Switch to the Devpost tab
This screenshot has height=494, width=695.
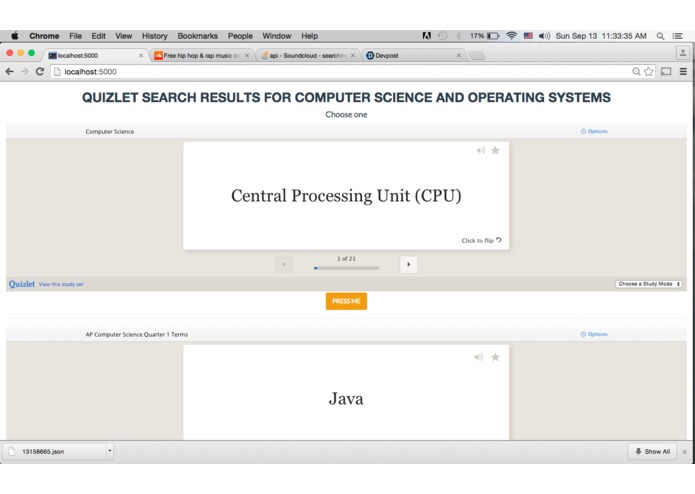(x=412, y=55)
